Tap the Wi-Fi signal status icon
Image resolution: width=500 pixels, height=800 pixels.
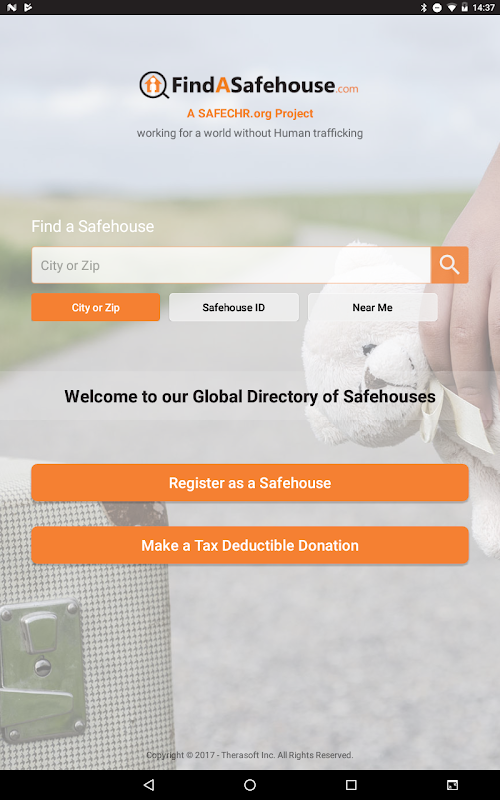tap(452, 7)
